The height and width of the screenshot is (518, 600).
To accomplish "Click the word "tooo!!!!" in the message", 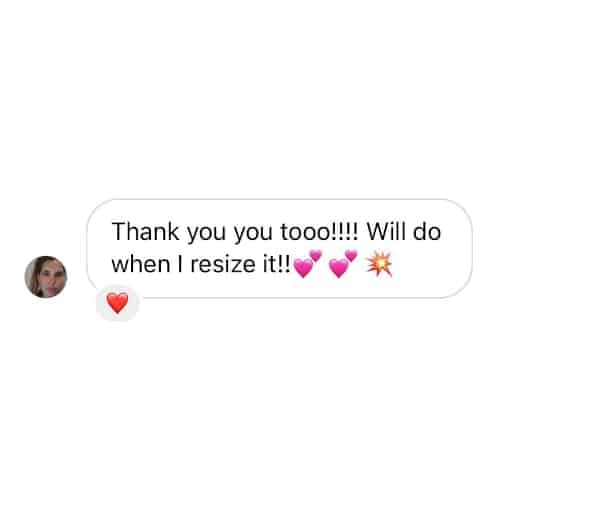I will tap(319, 231).
